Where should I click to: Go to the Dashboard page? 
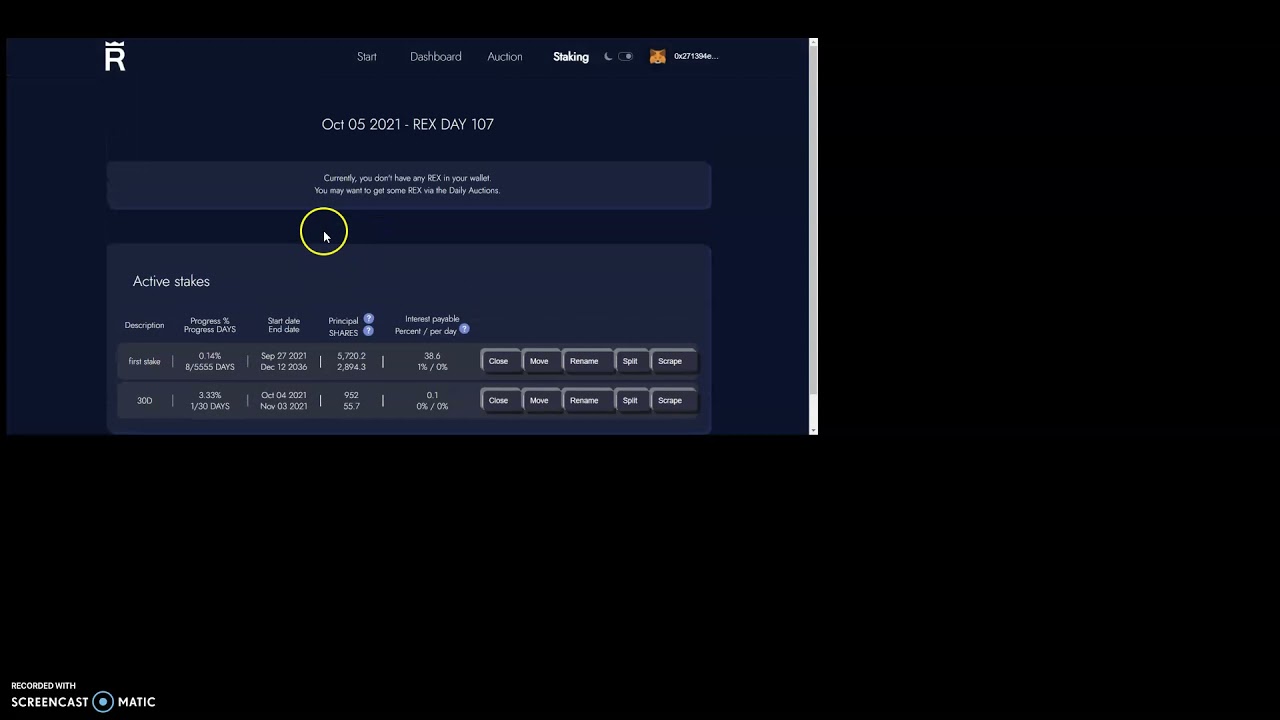[x=436, y=57]
